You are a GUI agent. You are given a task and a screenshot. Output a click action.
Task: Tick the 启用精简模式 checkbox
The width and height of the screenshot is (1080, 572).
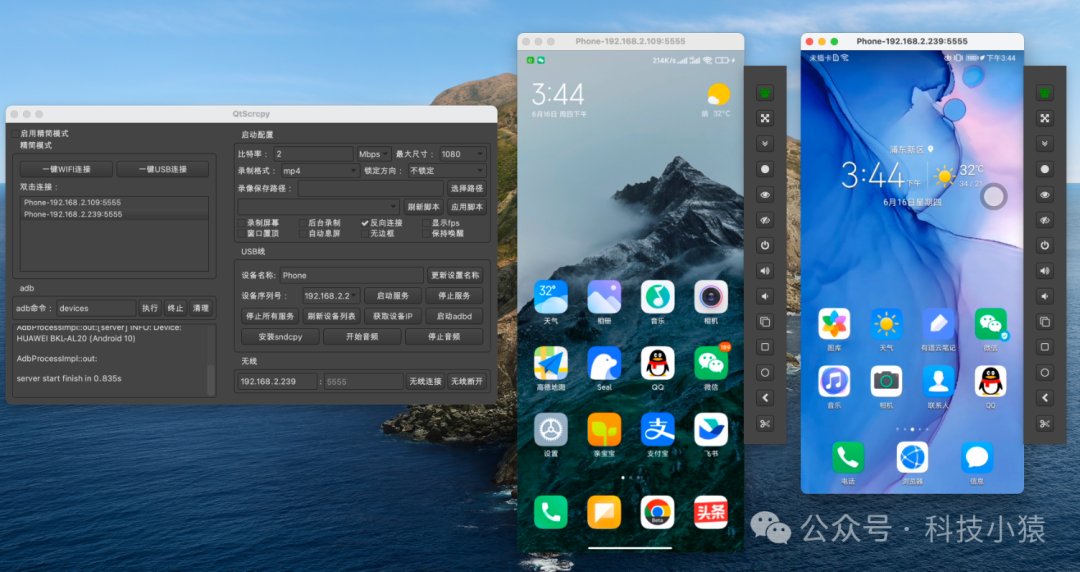15,133
